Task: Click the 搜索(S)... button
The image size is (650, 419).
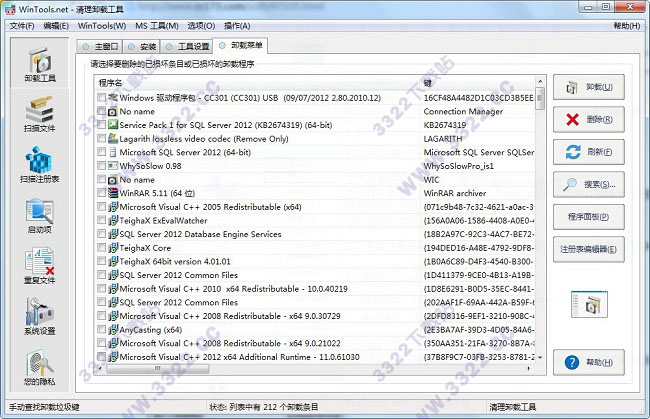Action: point(589,184)
